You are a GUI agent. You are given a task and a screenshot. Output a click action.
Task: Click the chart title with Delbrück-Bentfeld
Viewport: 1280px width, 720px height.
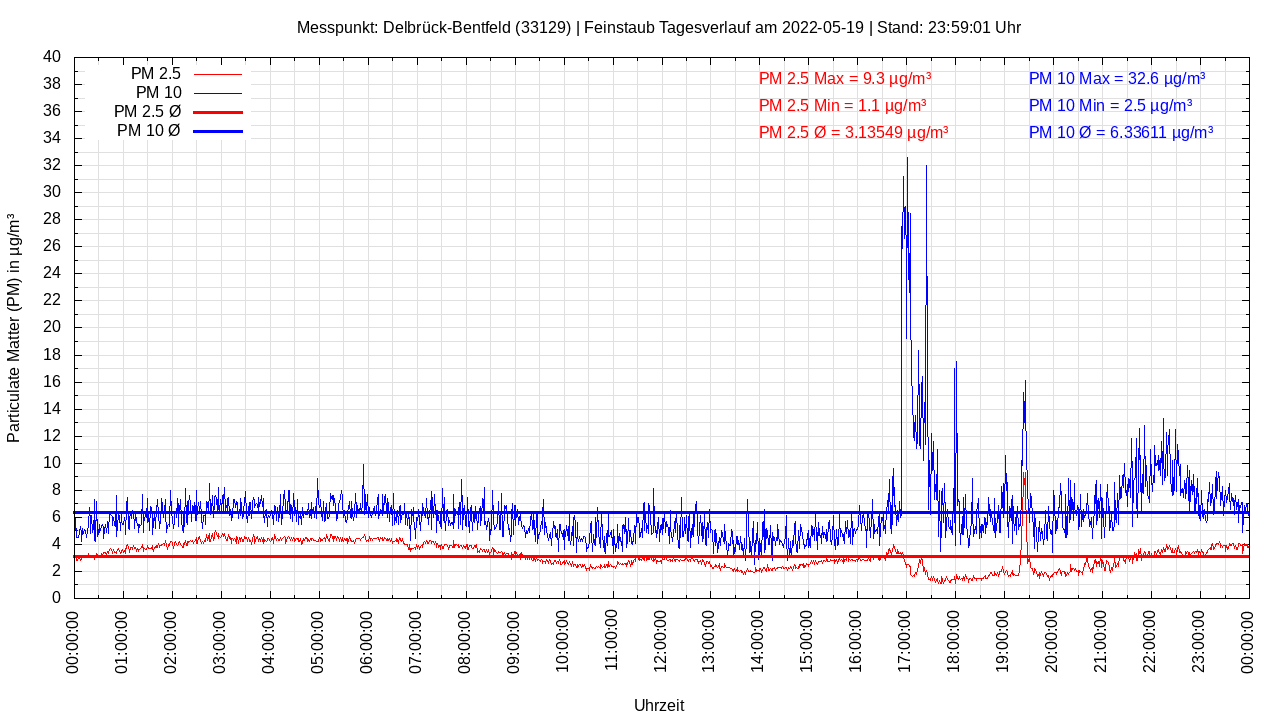pos(658,27)
